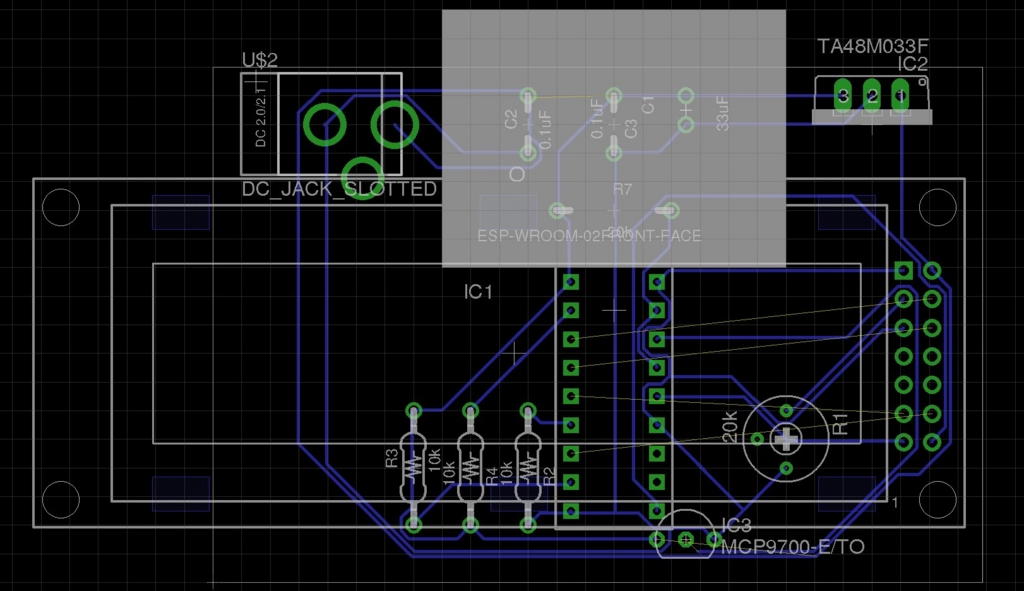The height and width of the screenshot is (591, 1024).
Task: Select the DC_JACK_SLOTTED label
Action: [339, 189]
